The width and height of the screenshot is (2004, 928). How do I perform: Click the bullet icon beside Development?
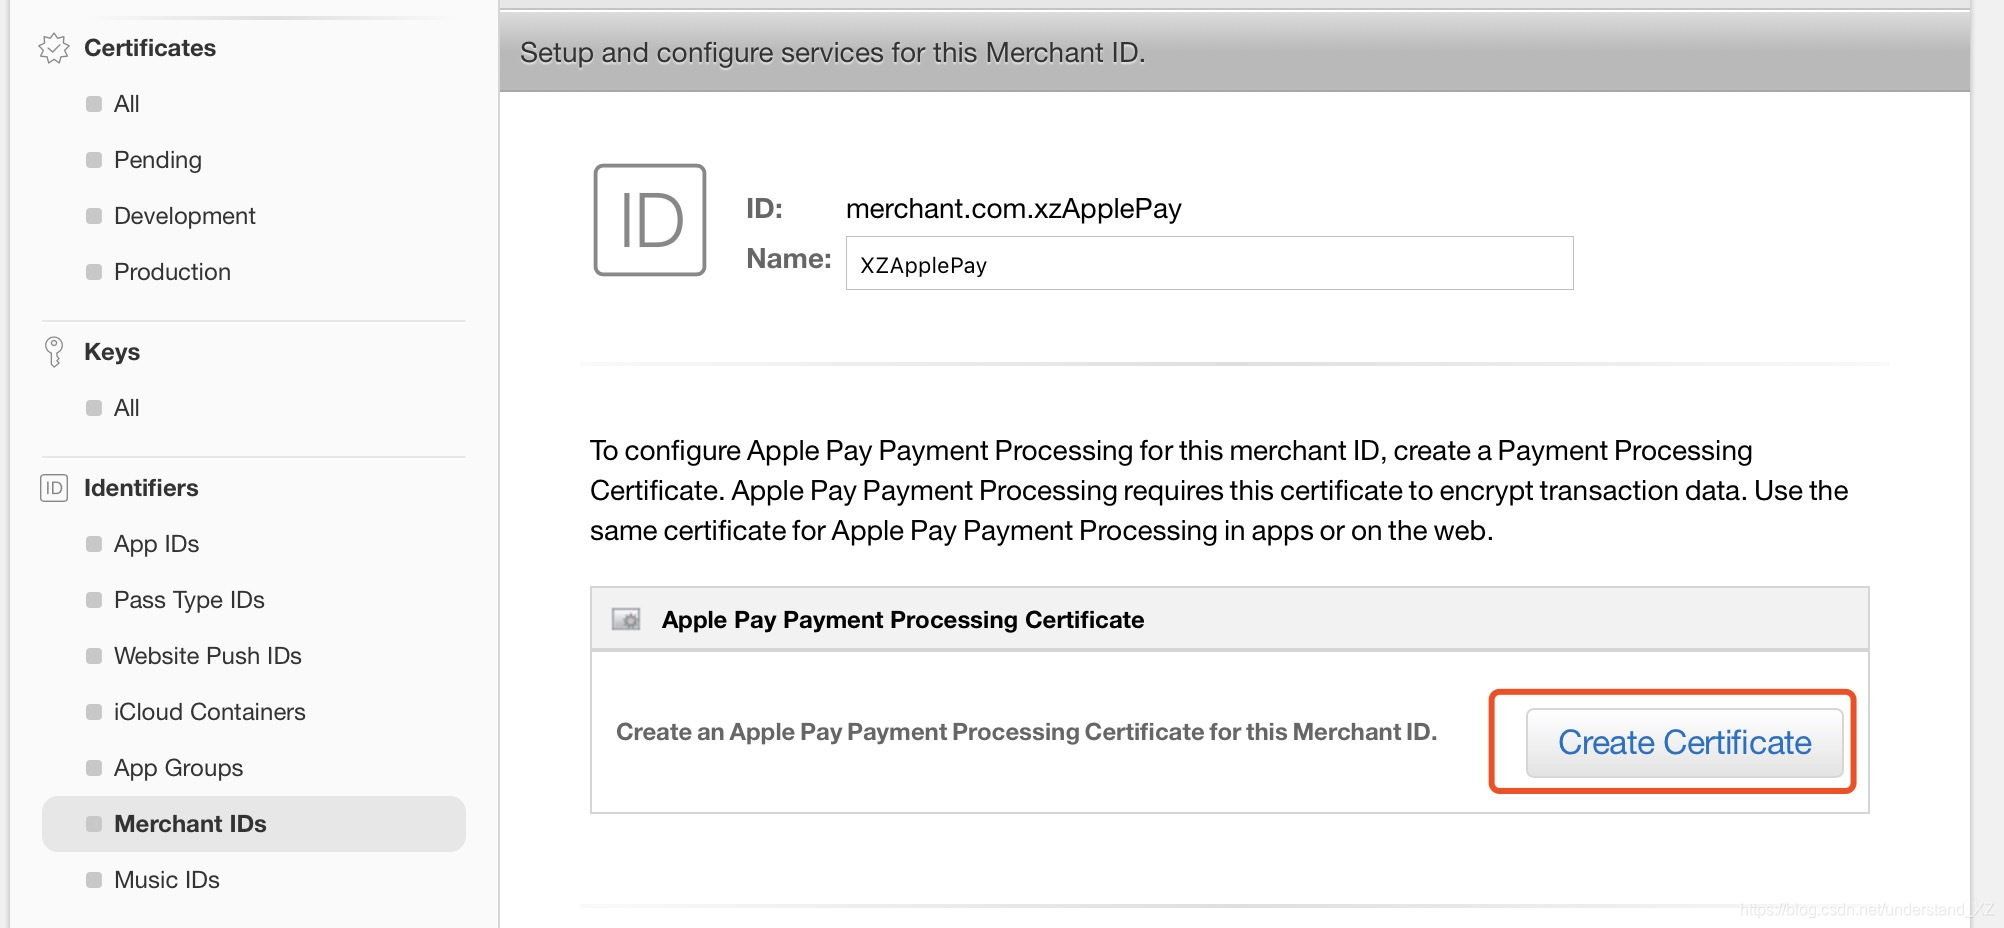94,216
